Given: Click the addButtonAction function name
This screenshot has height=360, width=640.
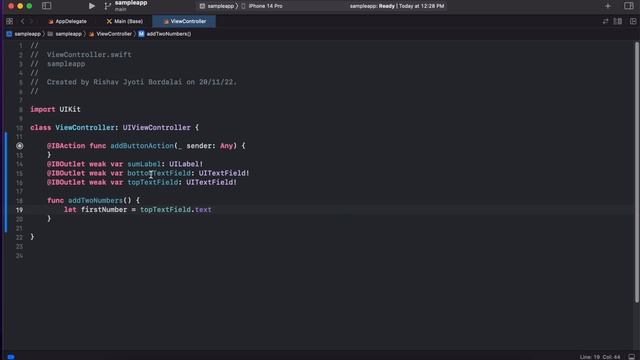Looking at the screenshot, I should pyautogui.click(x=142, y=146).
